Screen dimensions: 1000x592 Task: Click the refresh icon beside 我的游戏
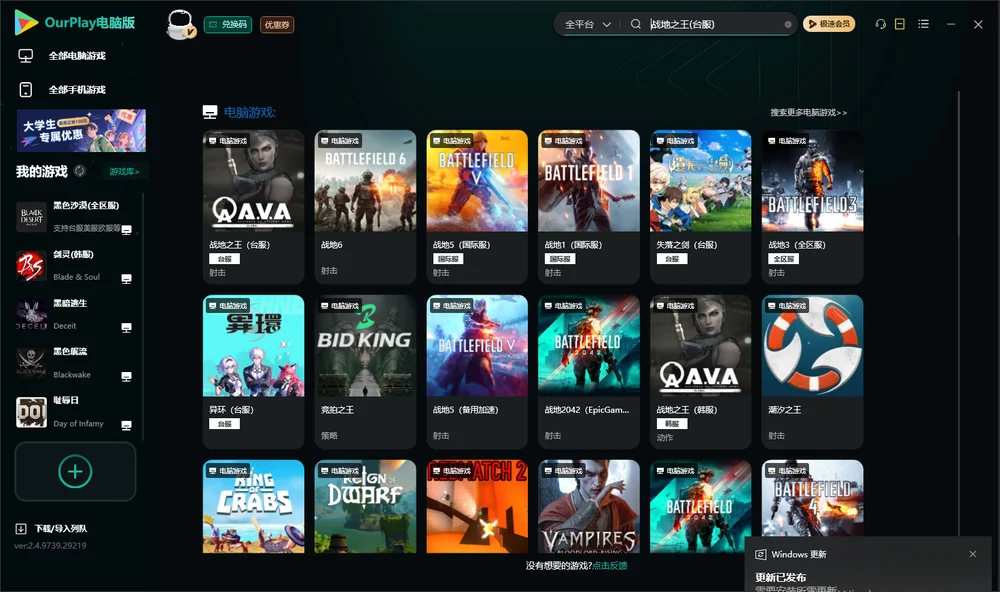point(80,171)
